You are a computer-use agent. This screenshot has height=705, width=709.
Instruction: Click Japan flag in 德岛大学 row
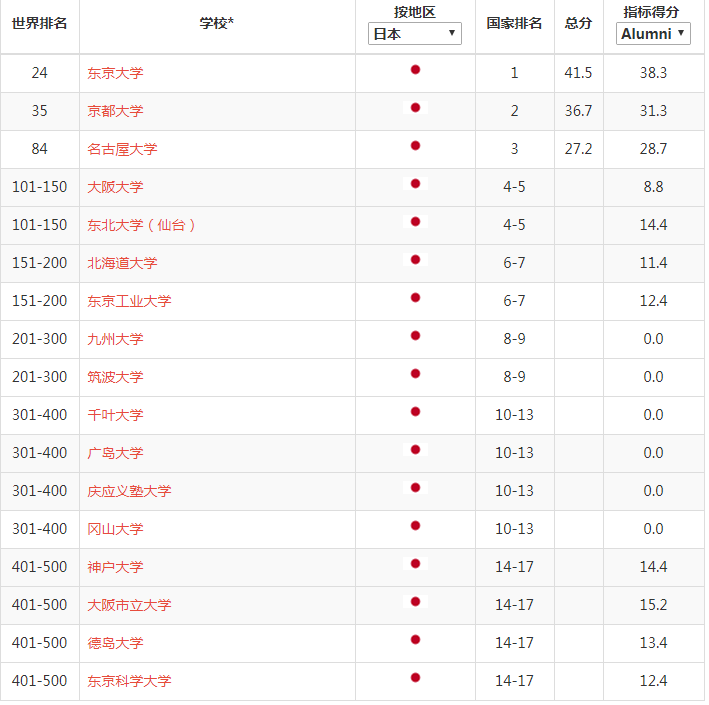tap(415, 639)
